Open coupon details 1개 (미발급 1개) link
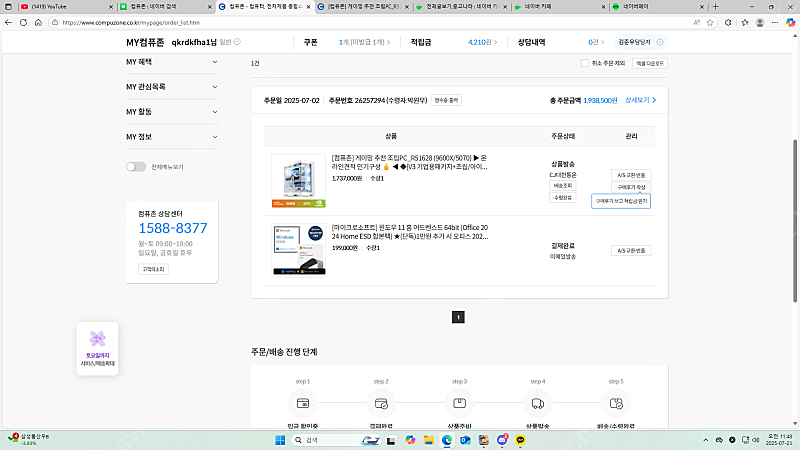Image resolution: width=800 pixels, height=450 pixels. (x=364, y=42)
